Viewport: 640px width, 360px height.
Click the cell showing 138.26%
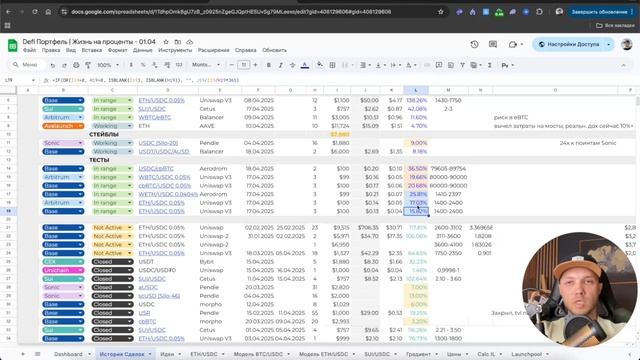click(416, 100)
